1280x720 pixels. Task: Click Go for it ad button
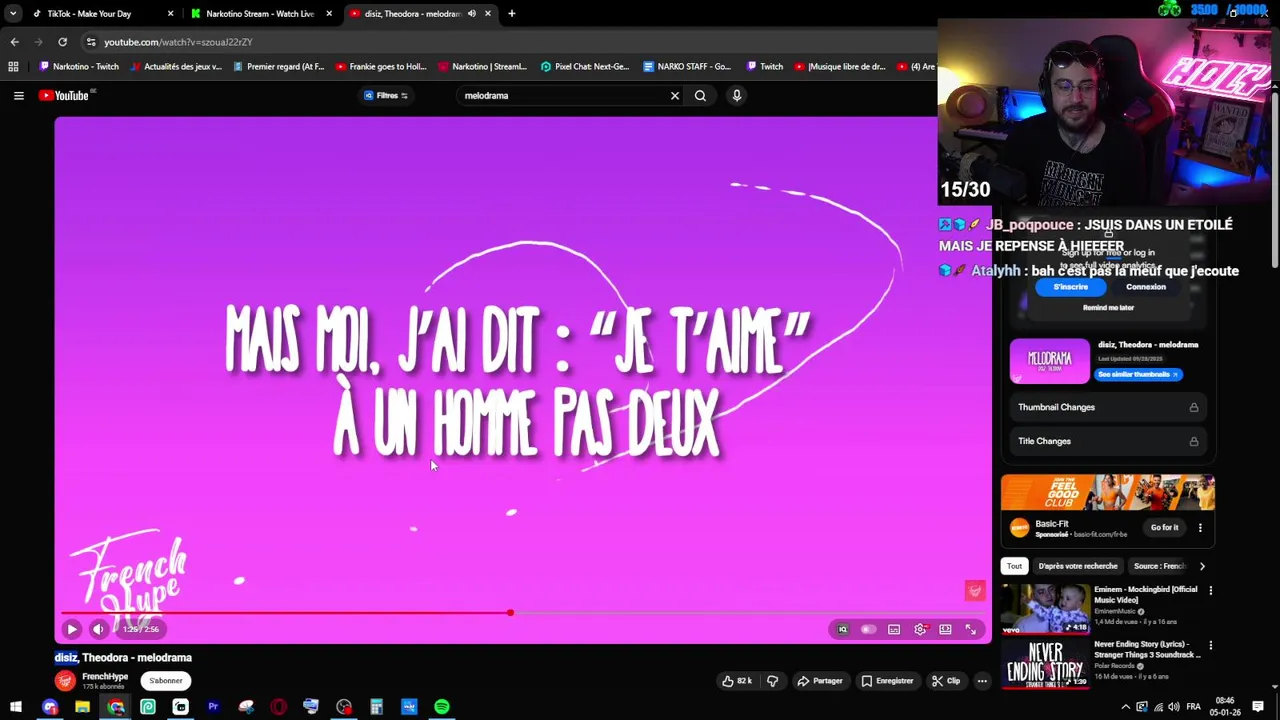(x=1164, y=527)
